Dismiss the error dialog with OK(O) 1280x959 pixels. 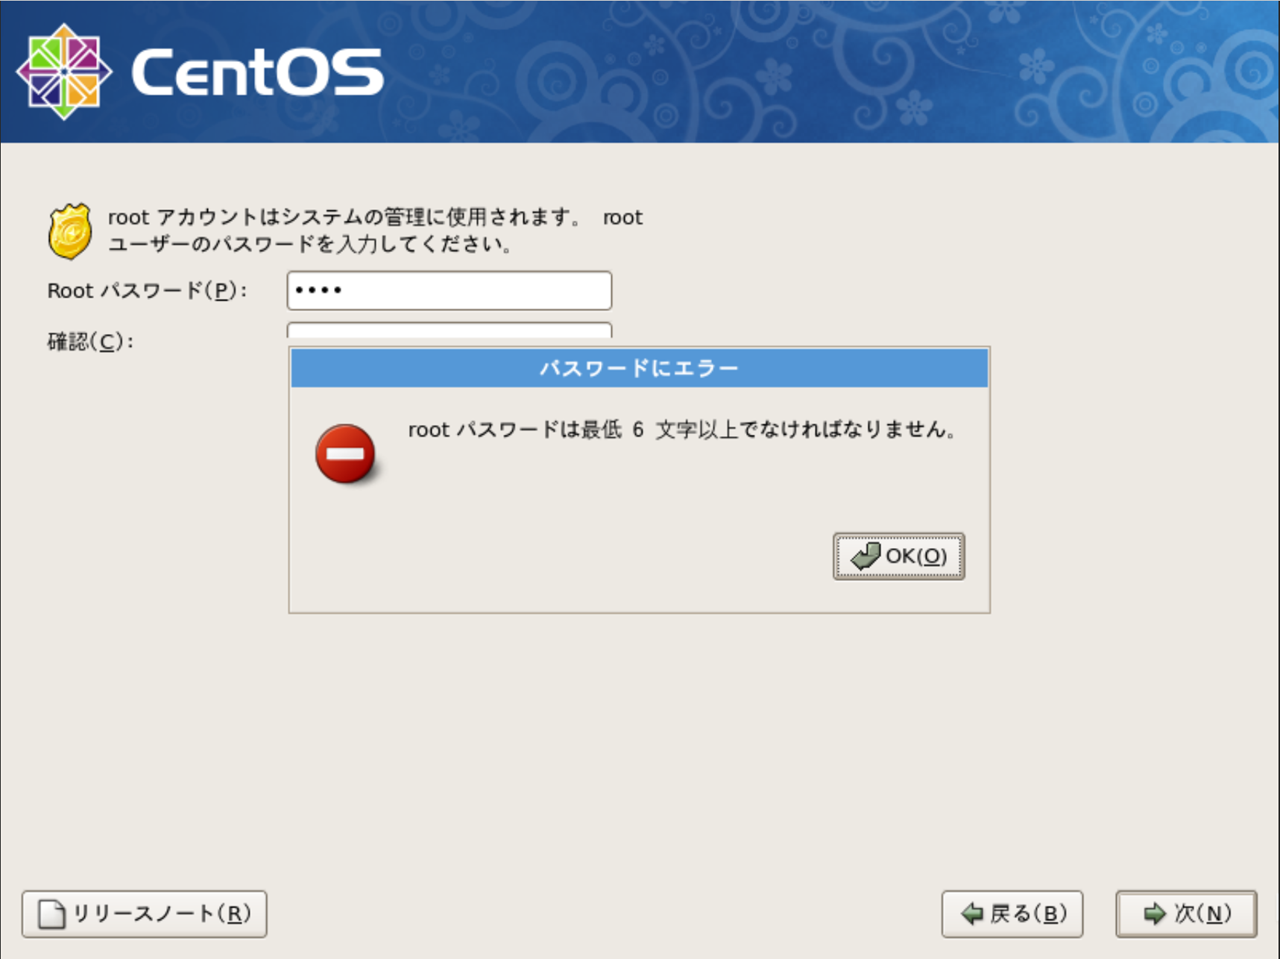[897, 557]
